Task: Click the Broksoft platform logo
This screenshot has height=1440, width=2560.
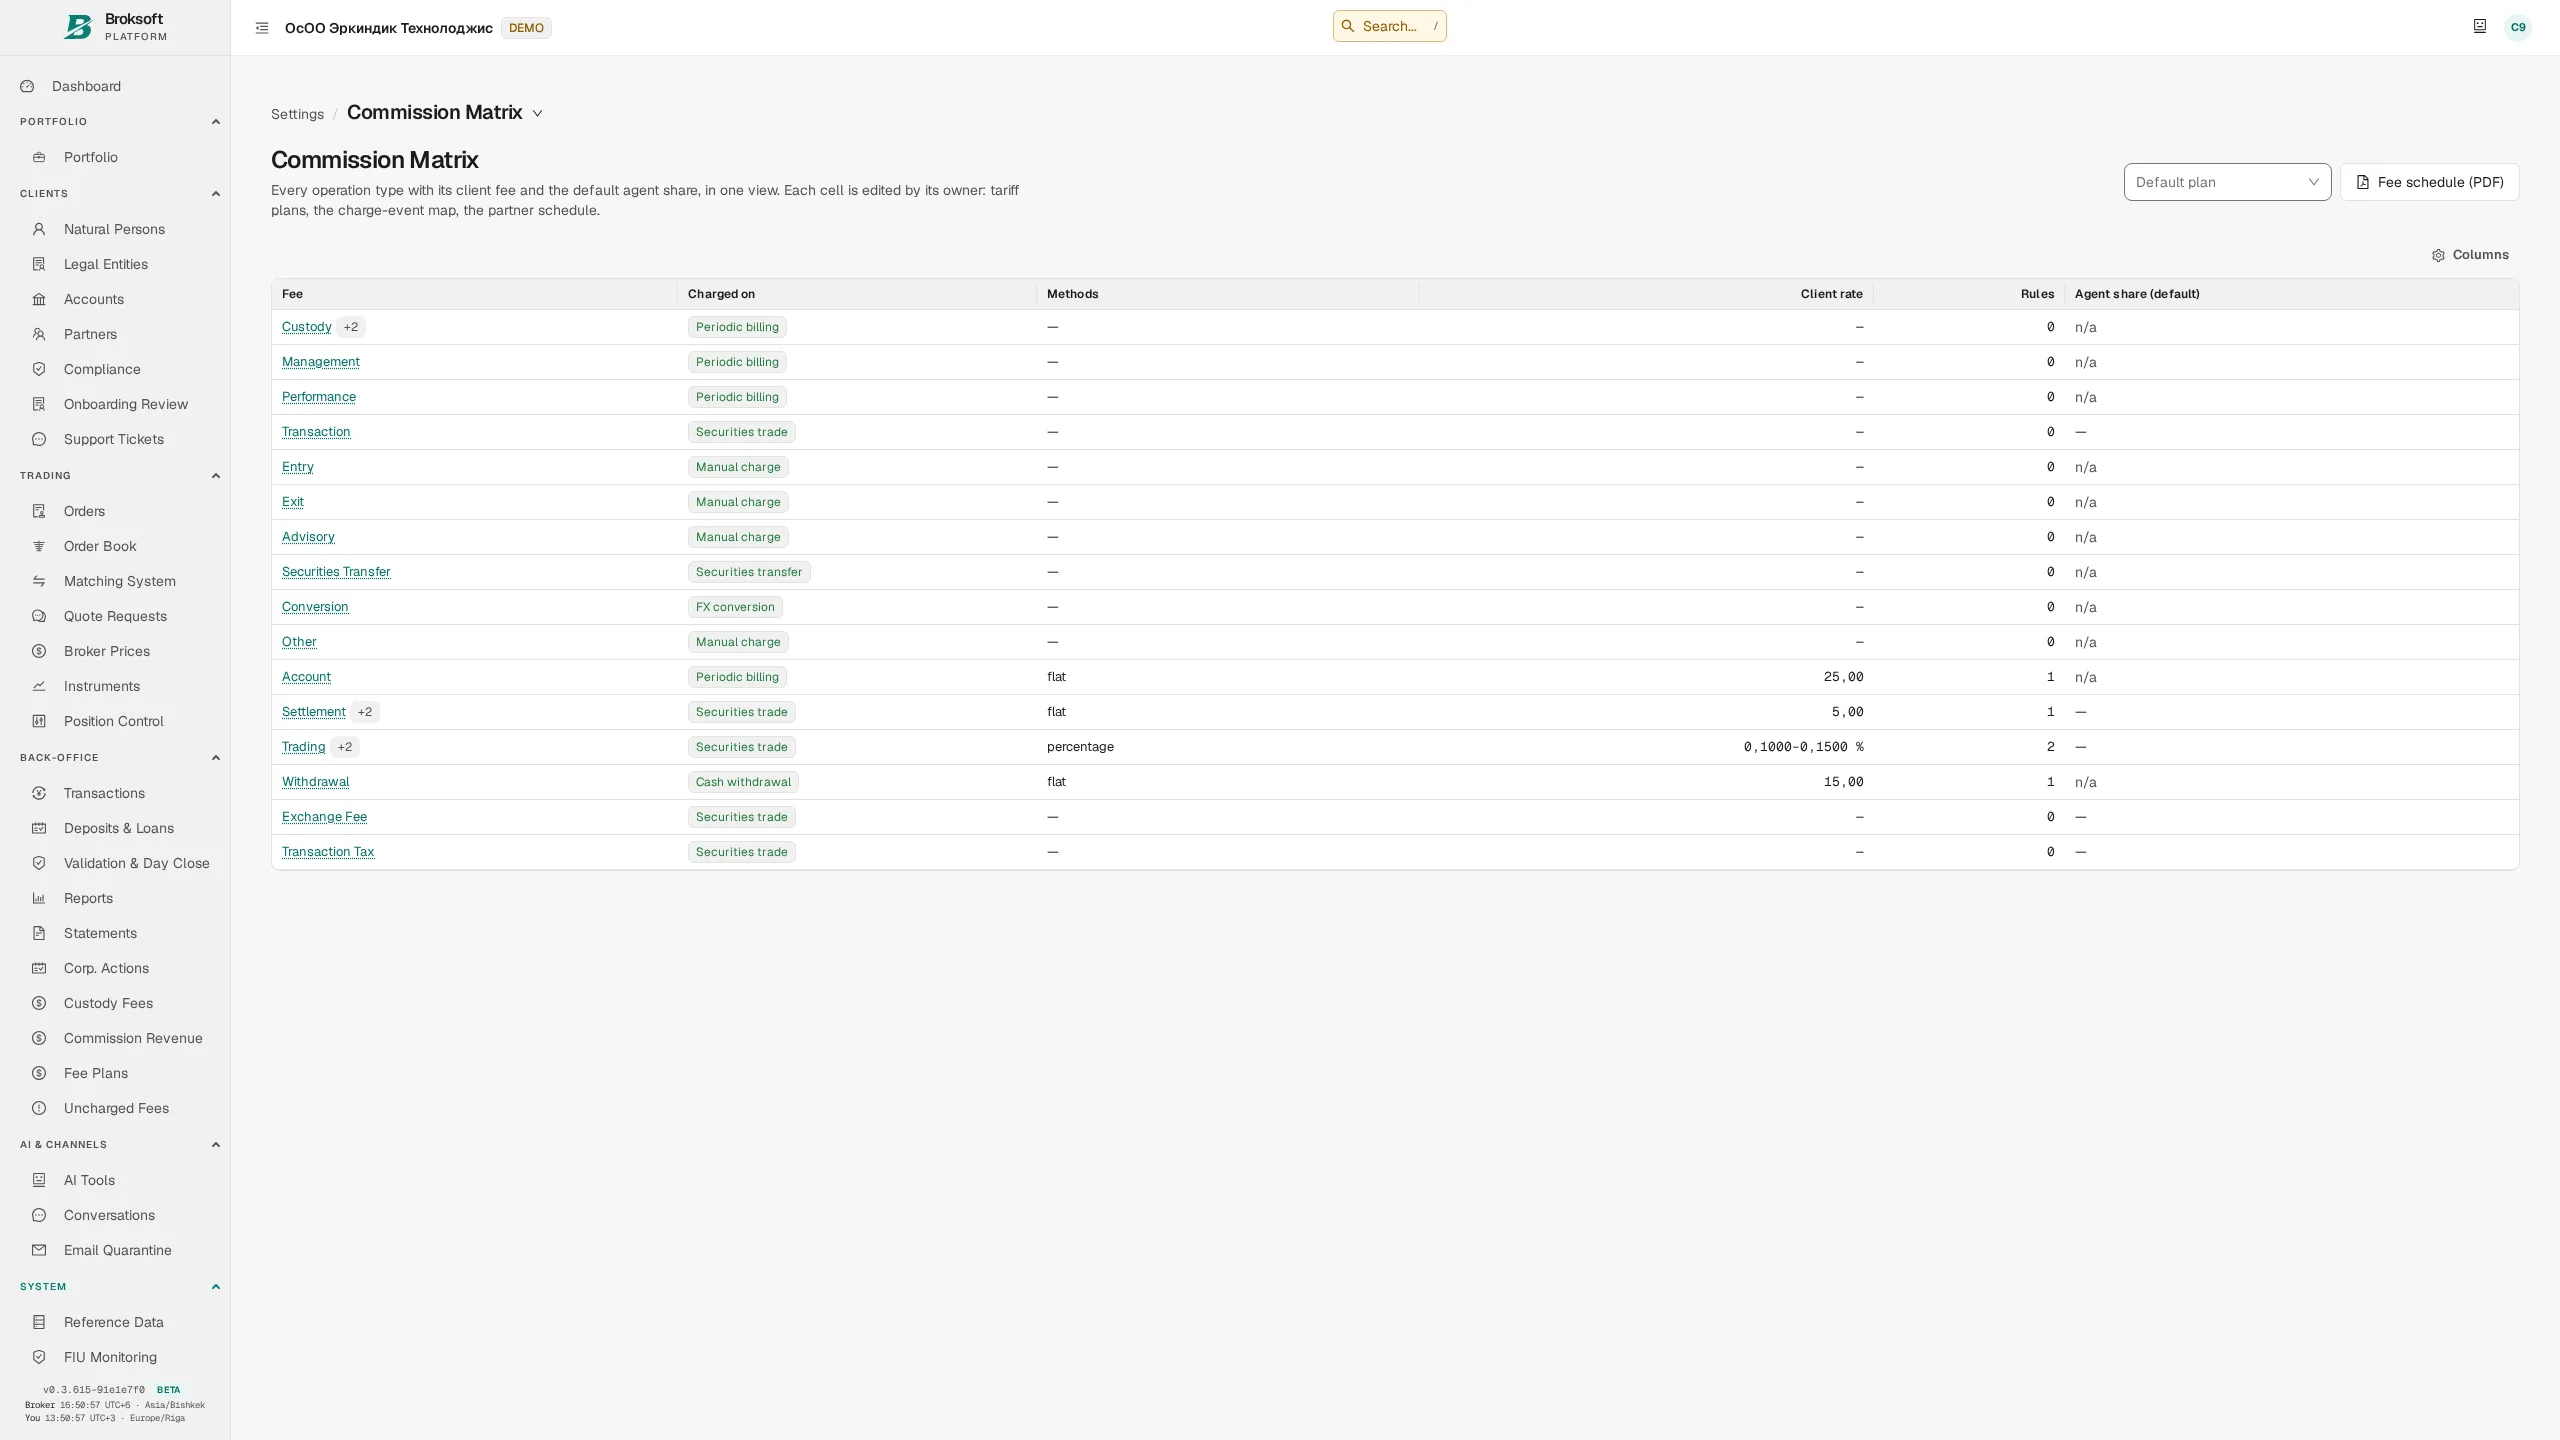Action: click(x=115, y=27)
